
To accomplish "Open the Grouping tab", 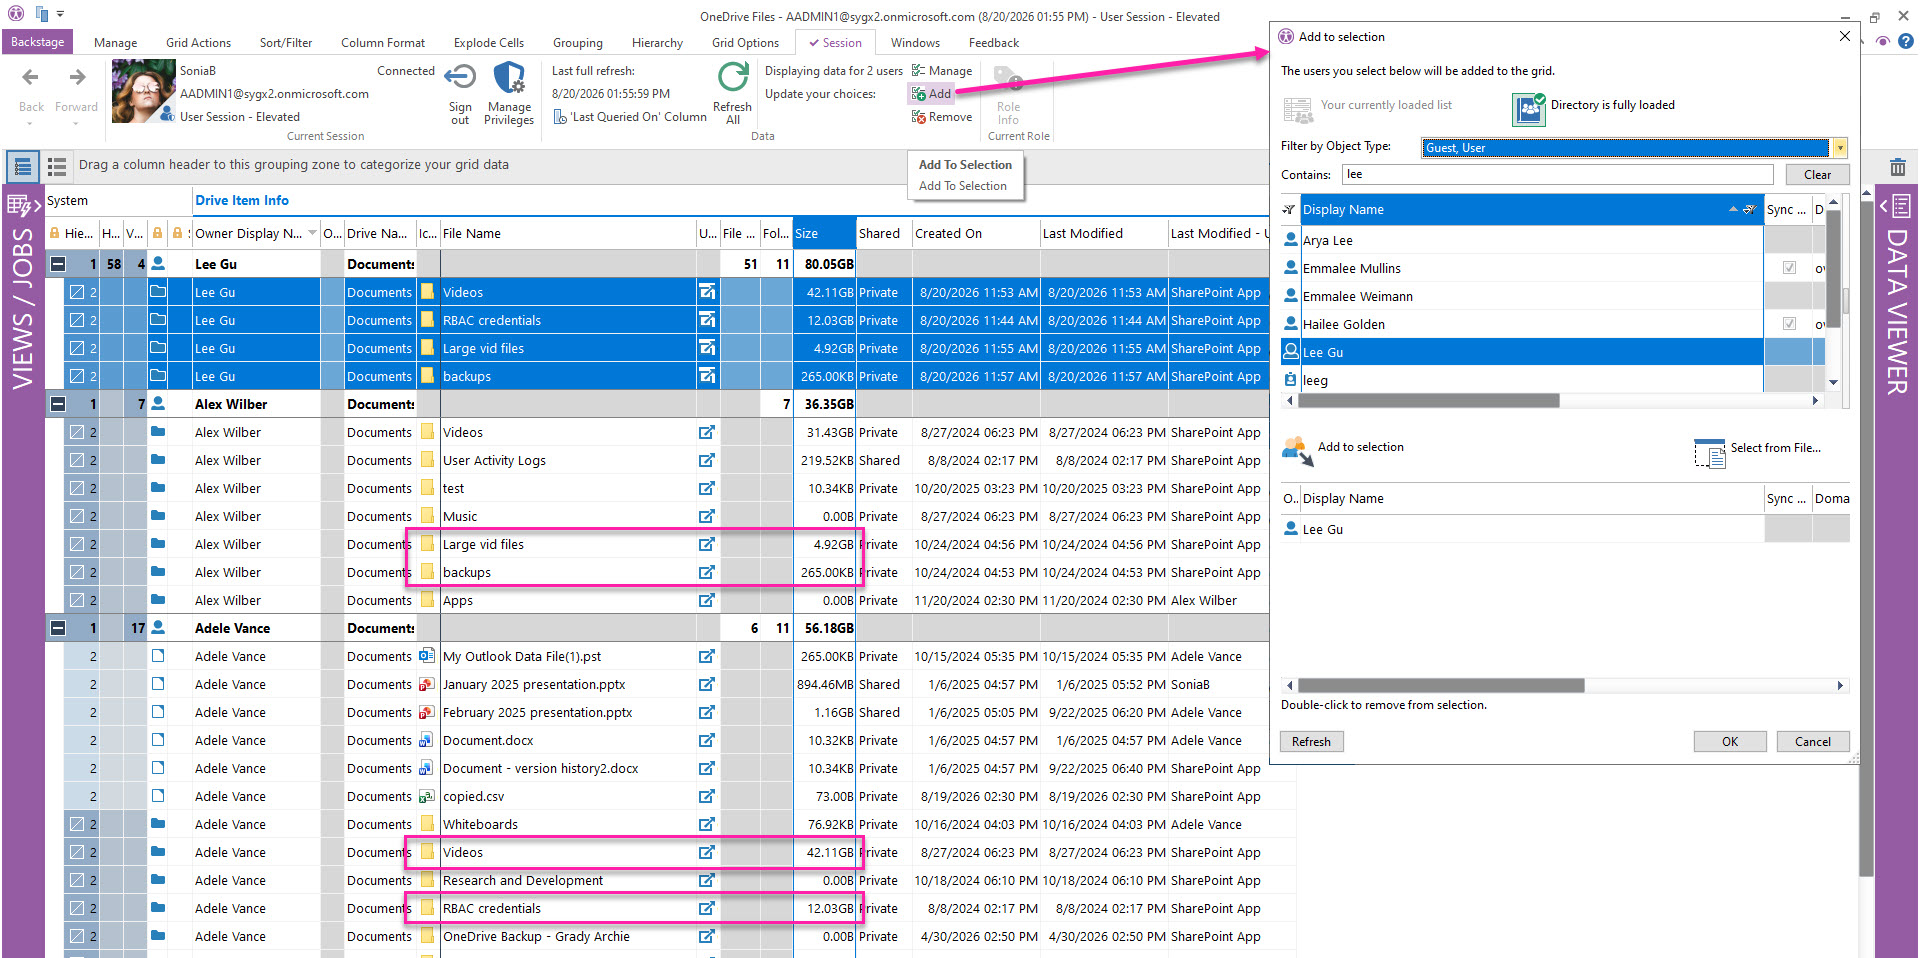I will (578, 43).
